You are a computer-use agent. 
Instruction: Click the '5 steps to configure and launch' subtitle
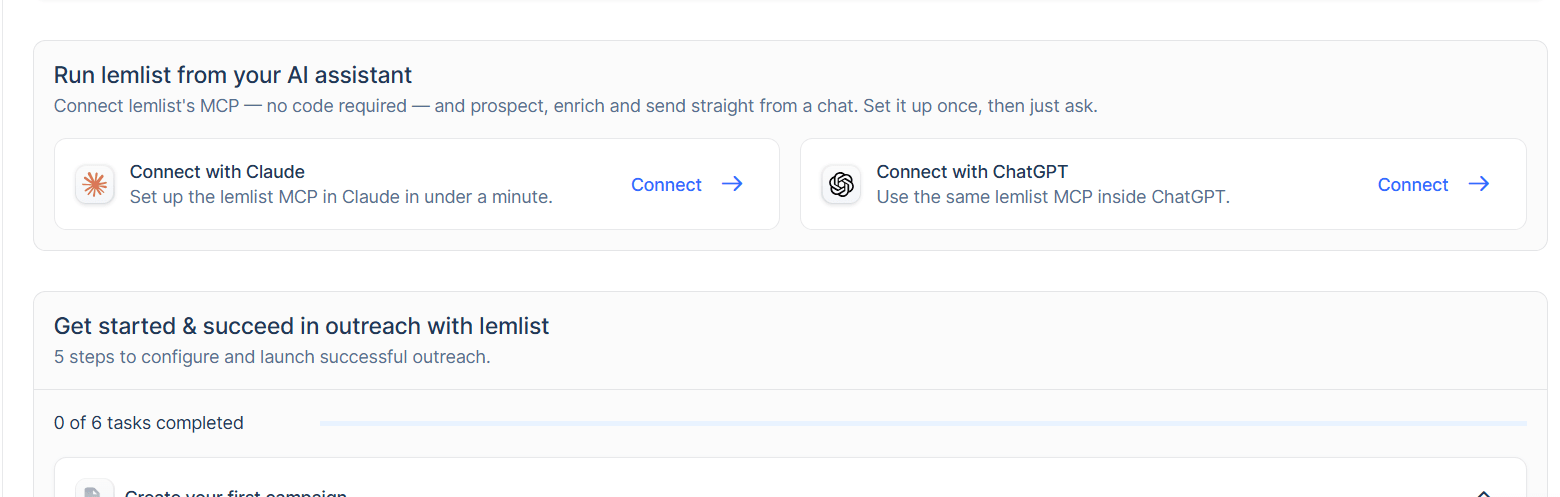(x=272, y=357)
